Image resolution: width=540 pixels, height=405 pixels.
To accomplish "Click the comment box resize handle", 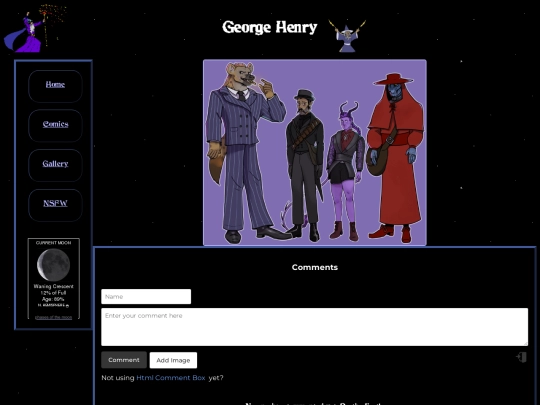I will [x=526, y=343].
